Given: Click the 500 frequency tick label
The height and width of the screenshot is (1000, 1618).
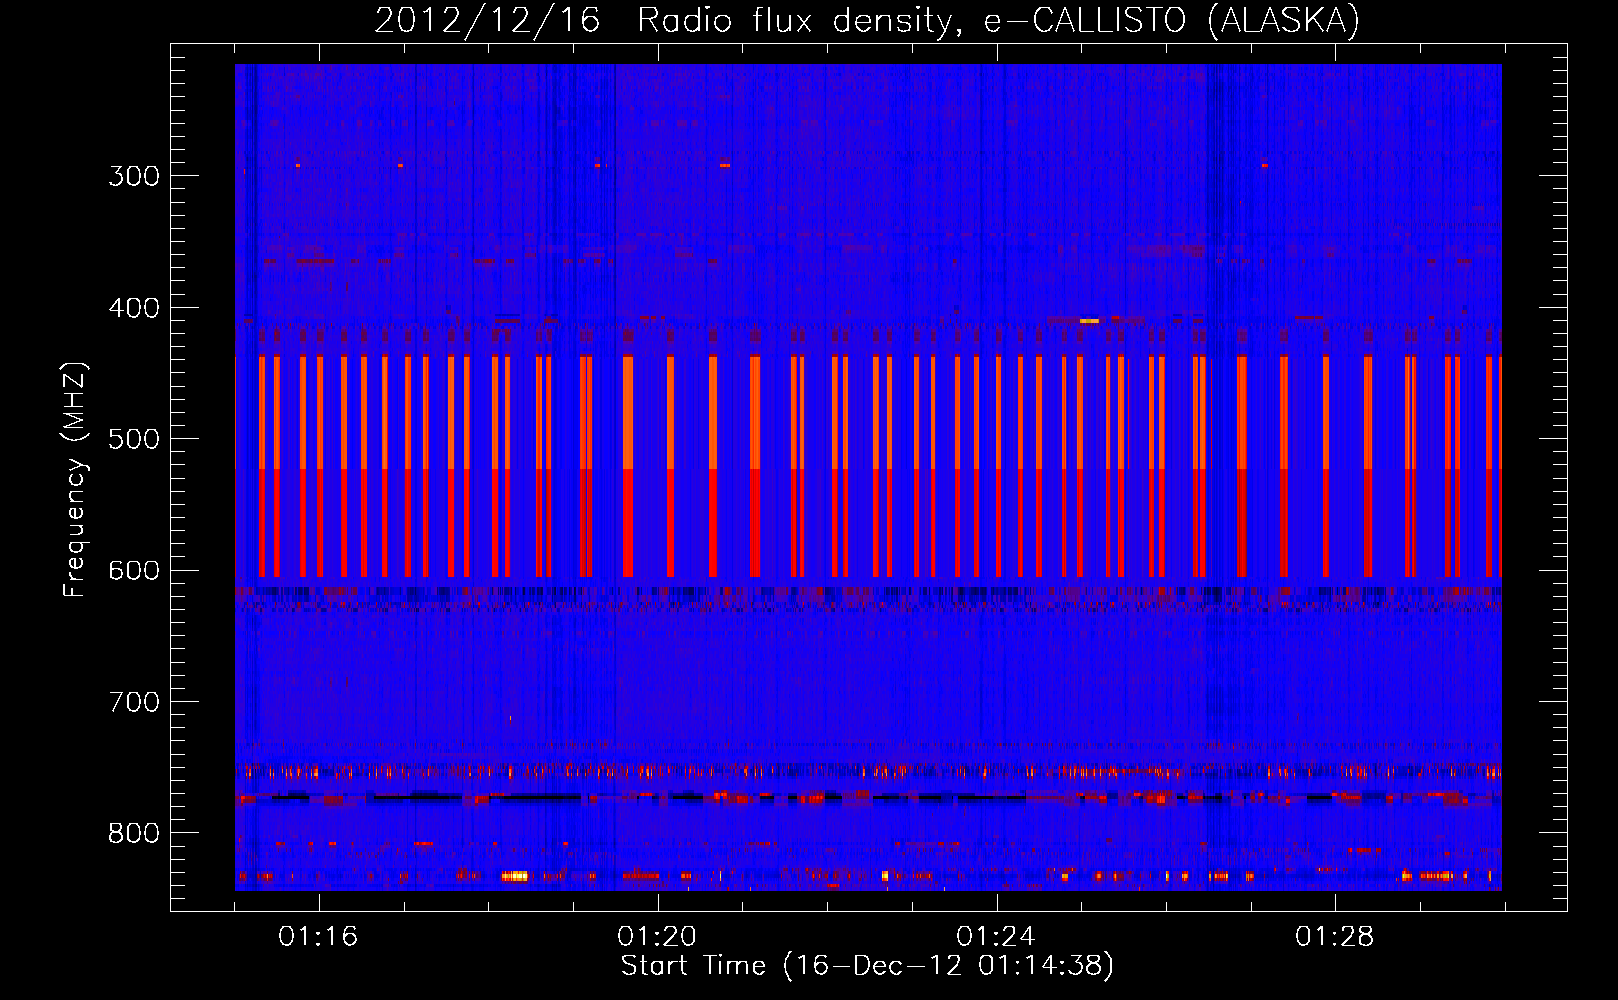Looking at the screenshot, I should tap(134, 439).
